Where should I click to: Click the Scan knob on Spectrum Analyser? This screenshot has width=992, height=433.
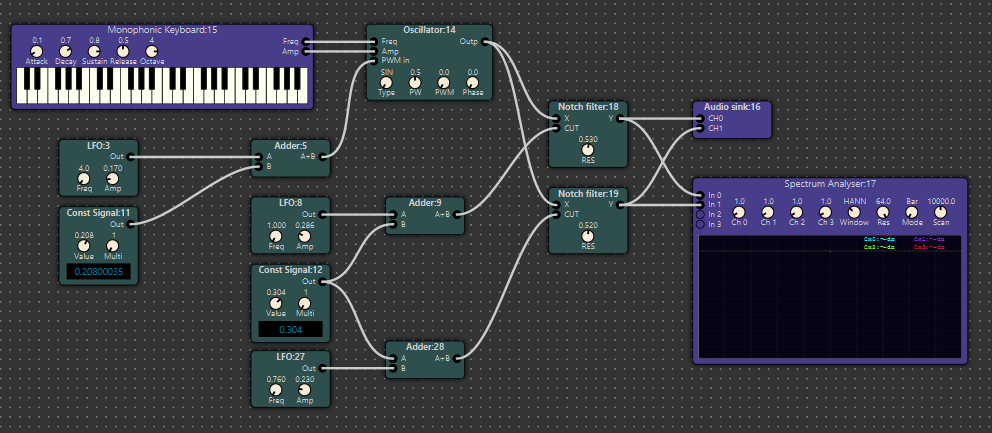[940, 211]
